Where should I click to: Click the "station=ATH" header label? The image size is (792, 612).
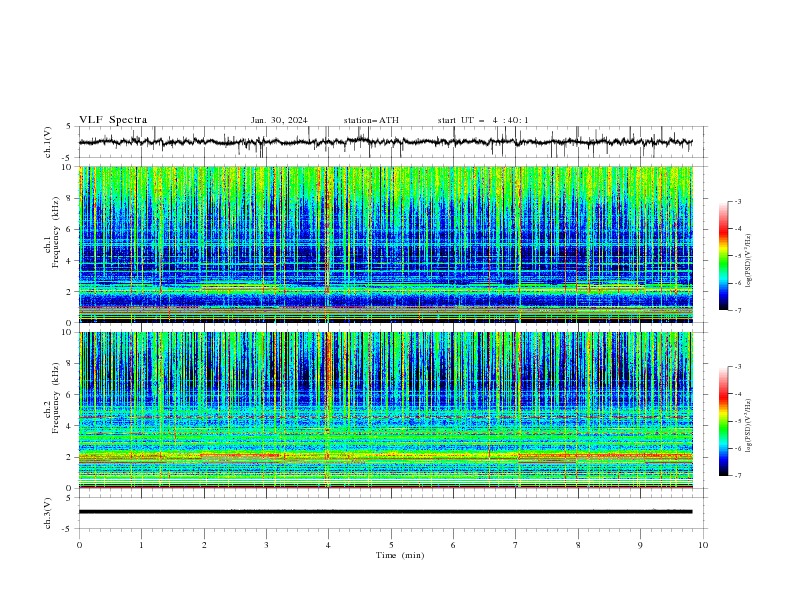point(371,120)
